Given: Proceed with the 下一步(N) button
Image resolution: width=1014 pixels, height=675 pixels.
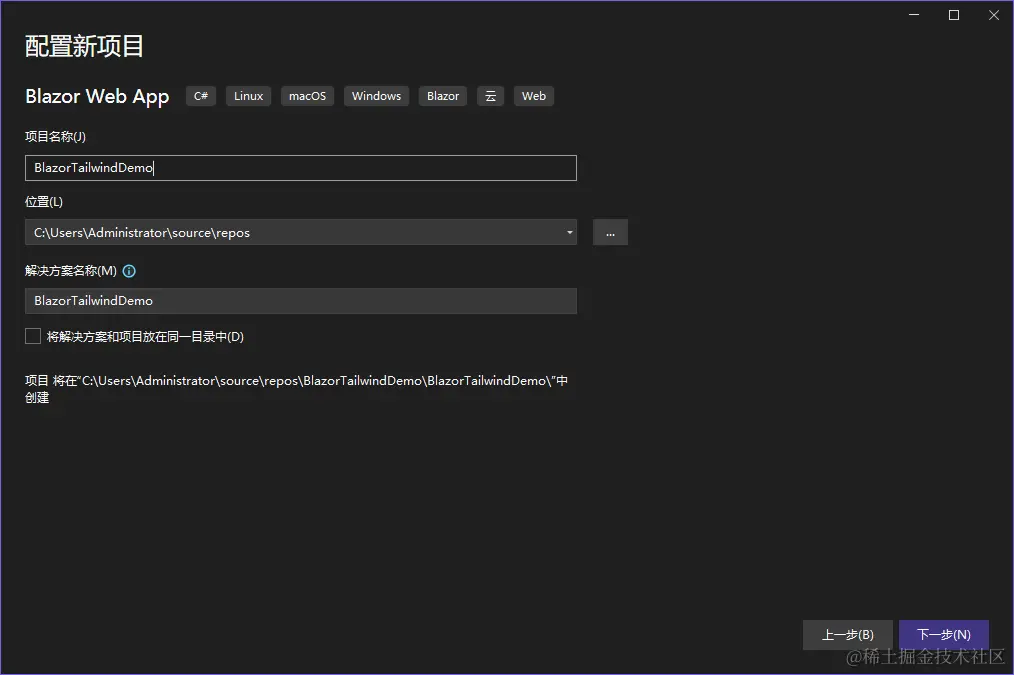Looking at the screenshot, I should tap(944, 634).
